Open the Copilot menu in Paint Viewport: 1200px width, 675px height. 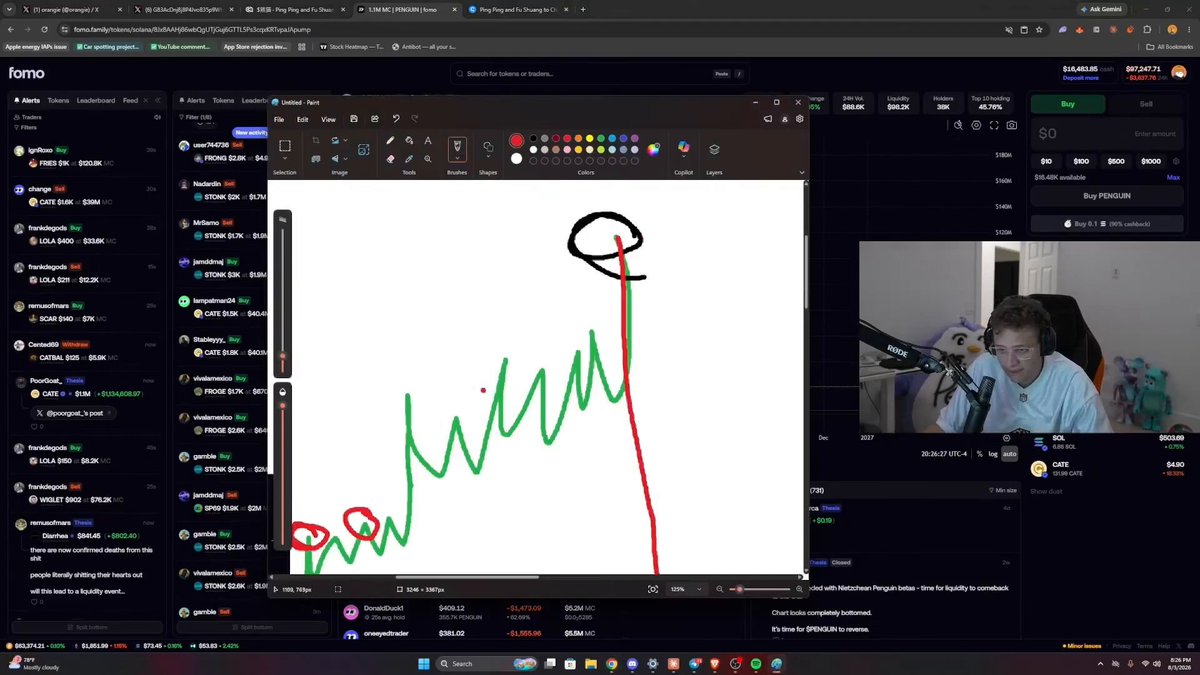coord(683,148)
